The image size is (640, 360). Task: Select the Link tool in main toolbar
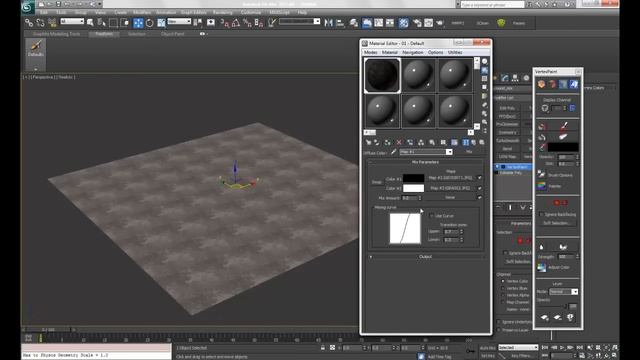point(29,23)
